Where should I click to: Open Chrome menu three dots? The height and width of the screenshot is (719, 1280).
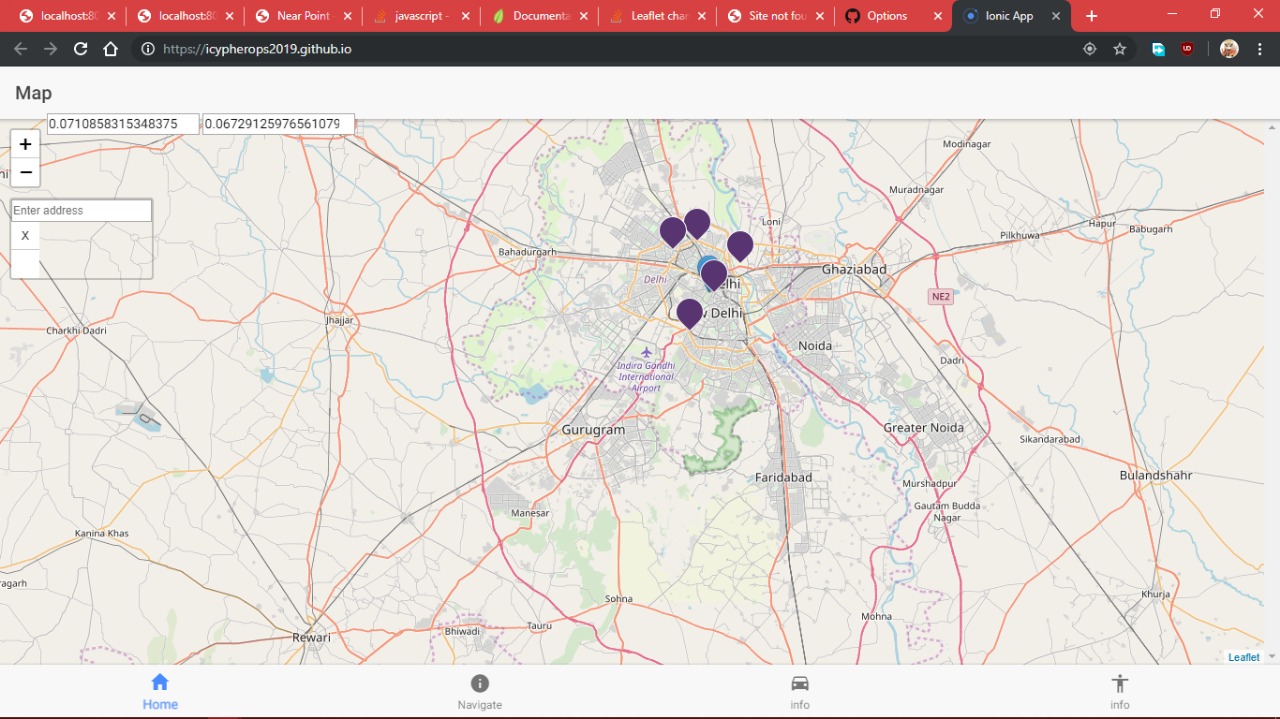[1261, 49]
